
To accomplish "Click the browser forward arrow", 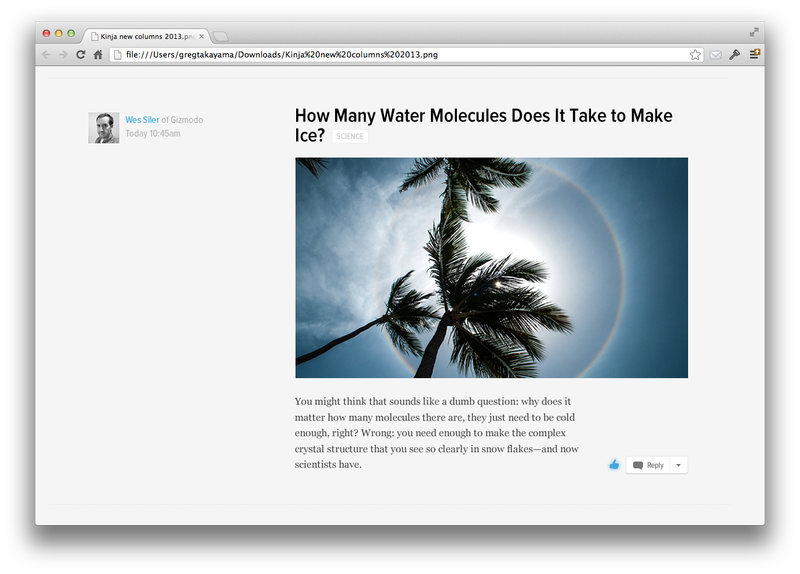I will (x=63, y=55).
